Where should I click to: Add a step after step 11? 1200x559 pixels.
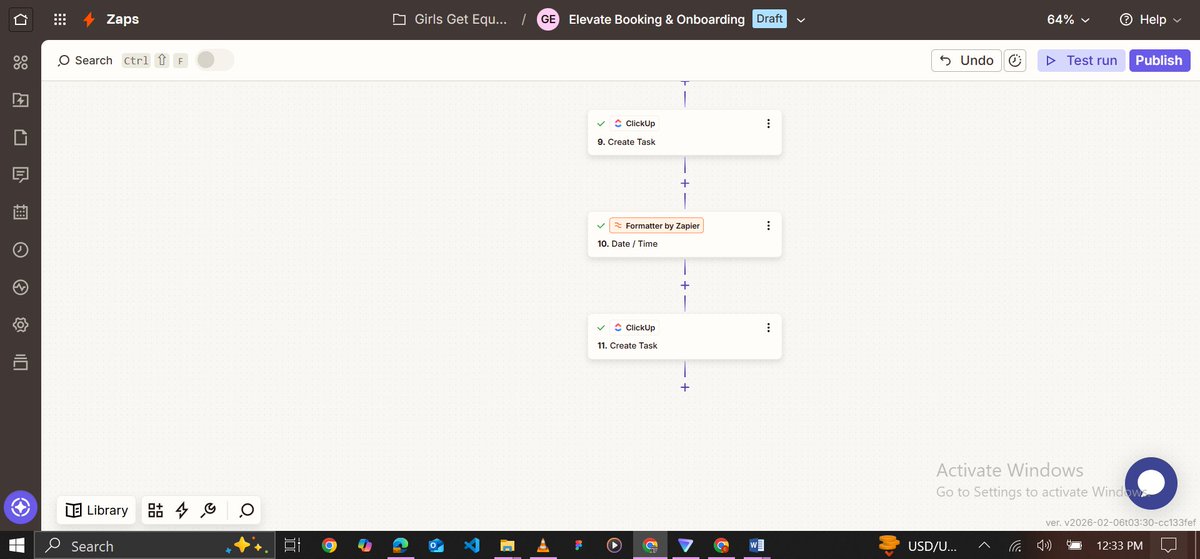685,387
